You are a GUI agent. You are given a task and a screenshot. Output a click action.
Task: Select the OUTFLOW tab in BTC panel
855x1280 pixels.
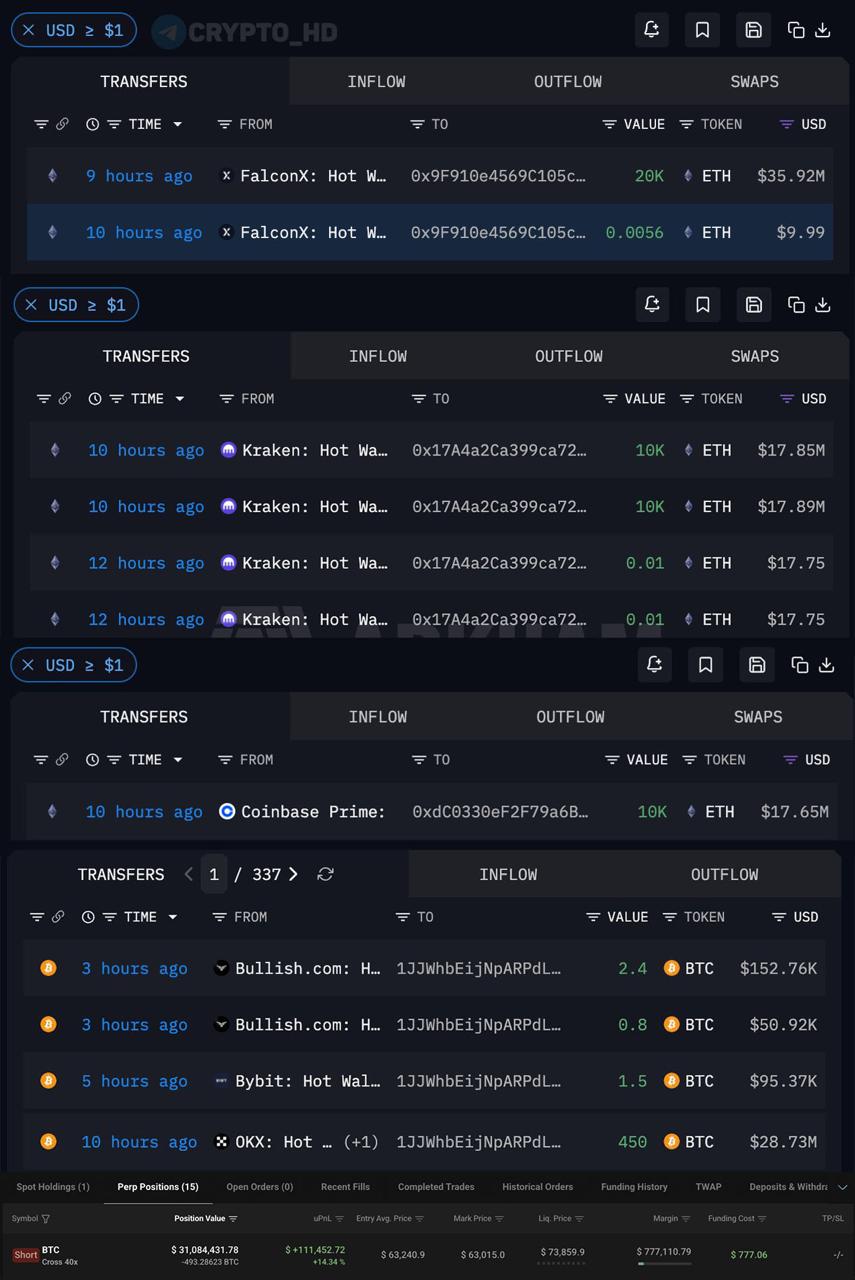pos(724,874)
